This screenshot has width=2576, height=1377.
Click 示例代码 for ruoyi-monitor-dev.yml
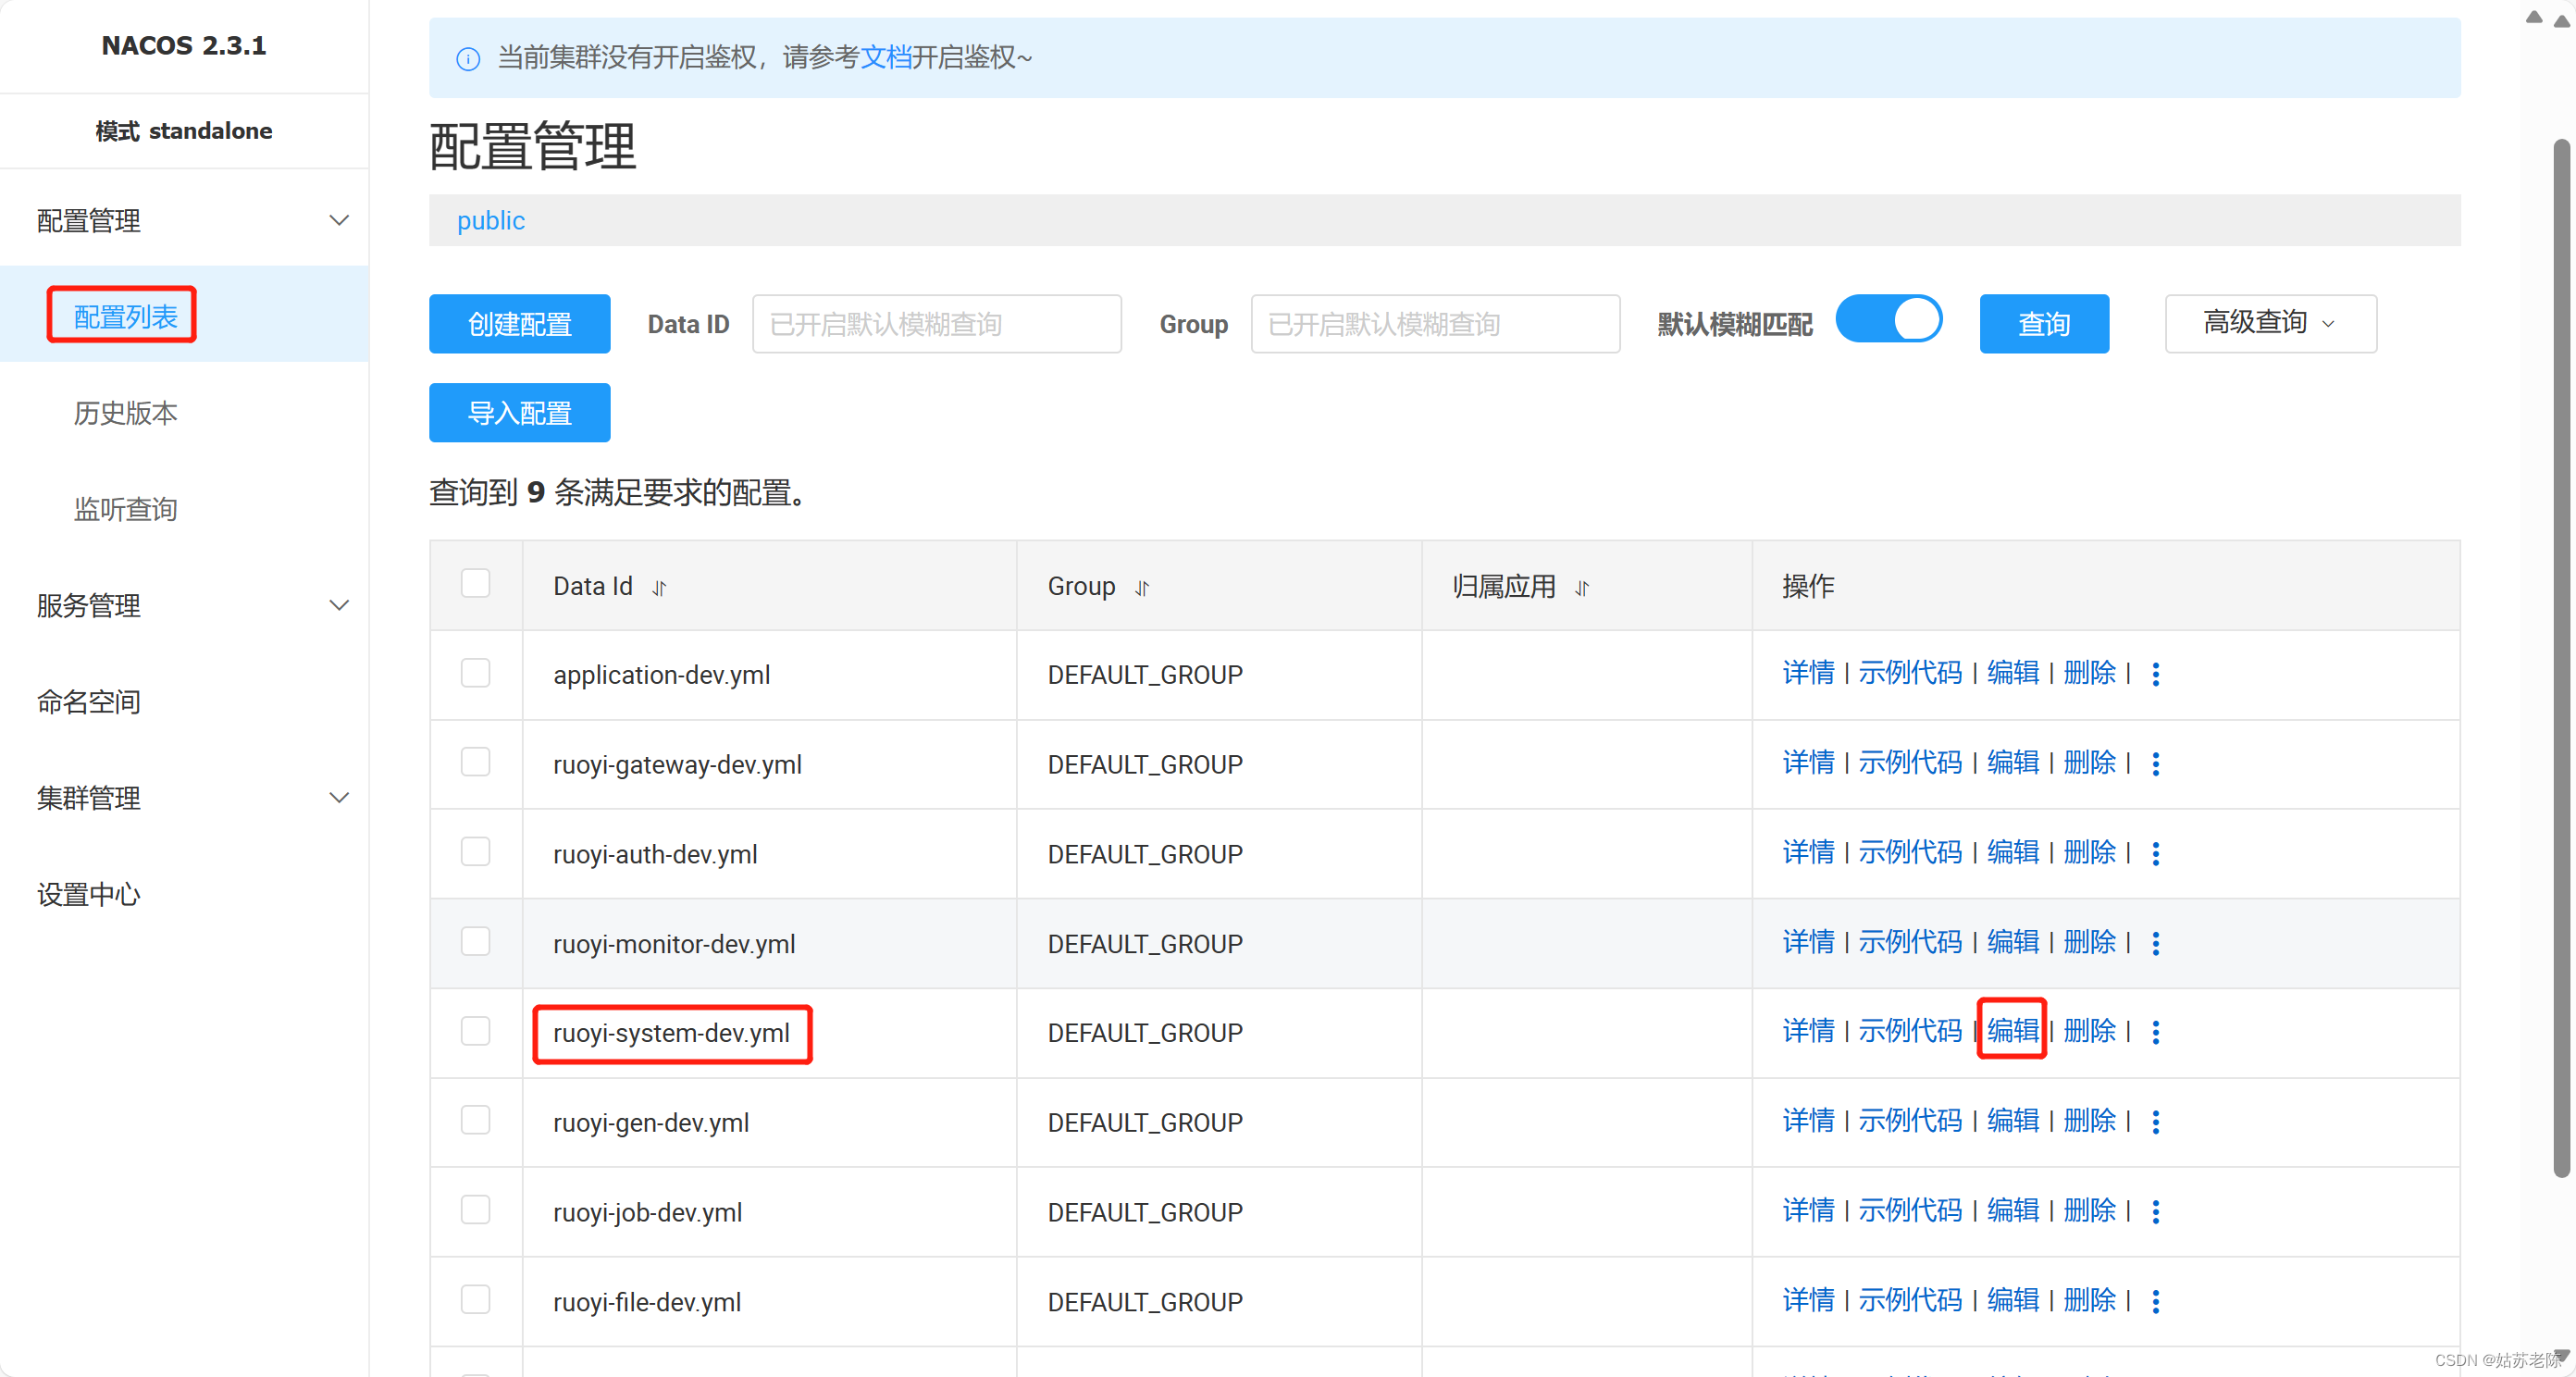point(1910,941)
